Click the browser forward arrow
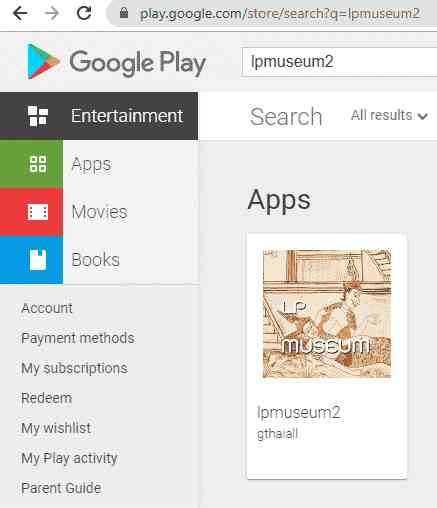The image size is (437, 508). click(x=52, y=14)
